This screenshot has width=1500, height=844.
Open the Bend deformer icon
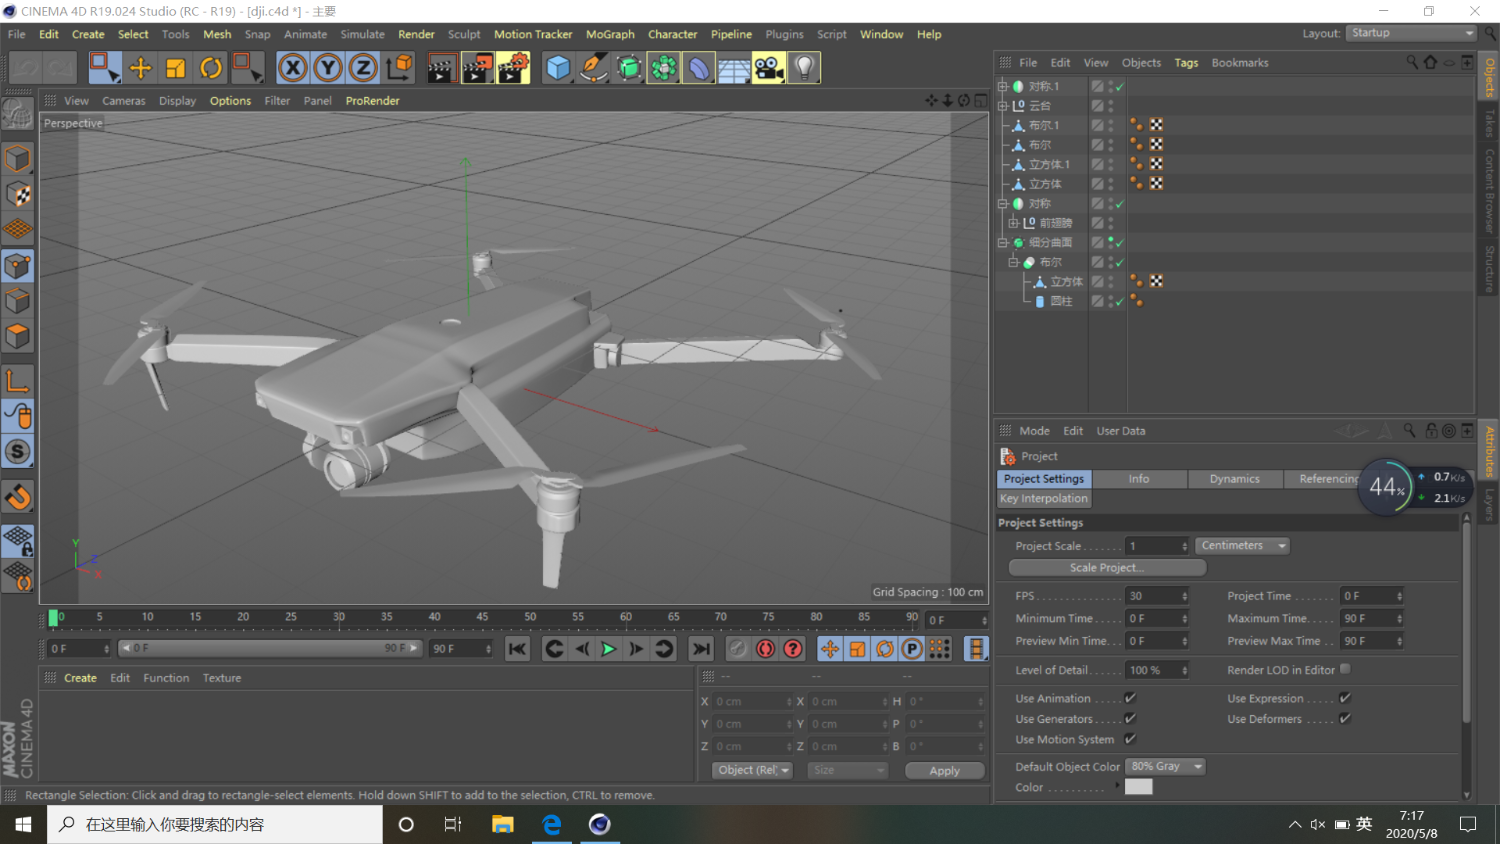(x=698, y=67)
